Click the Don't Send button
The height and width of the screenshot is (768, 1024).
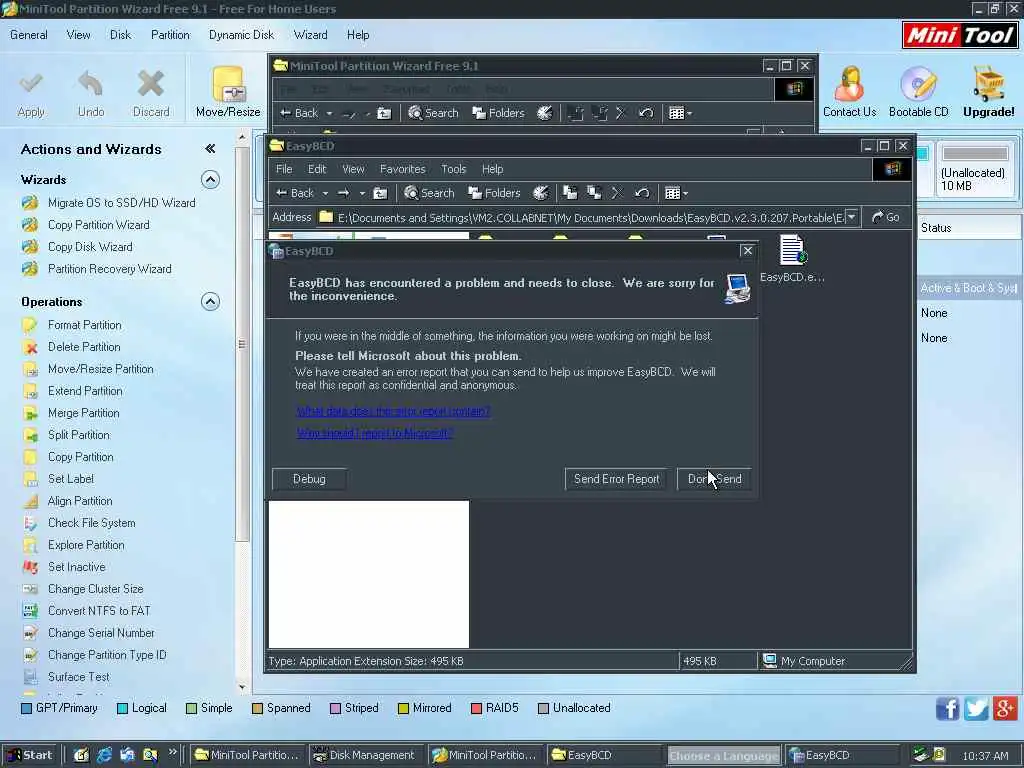point(714,479)
